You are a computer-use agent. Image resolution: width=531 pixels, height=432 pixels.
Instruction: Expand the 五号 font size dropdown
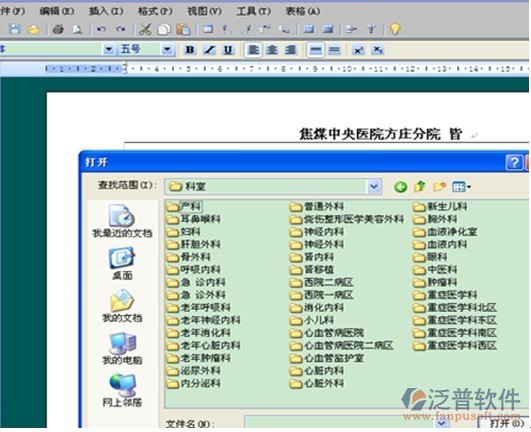[167, 50]
